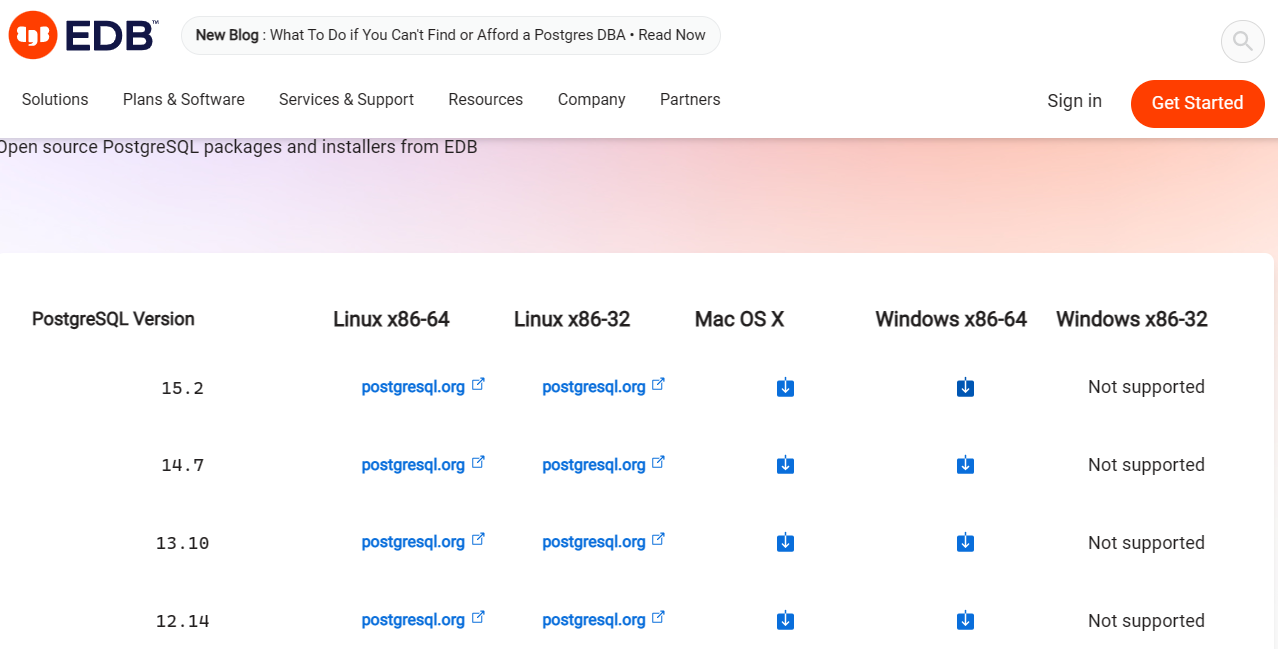Click the Windows x86-32 column header

point(1132,319)
